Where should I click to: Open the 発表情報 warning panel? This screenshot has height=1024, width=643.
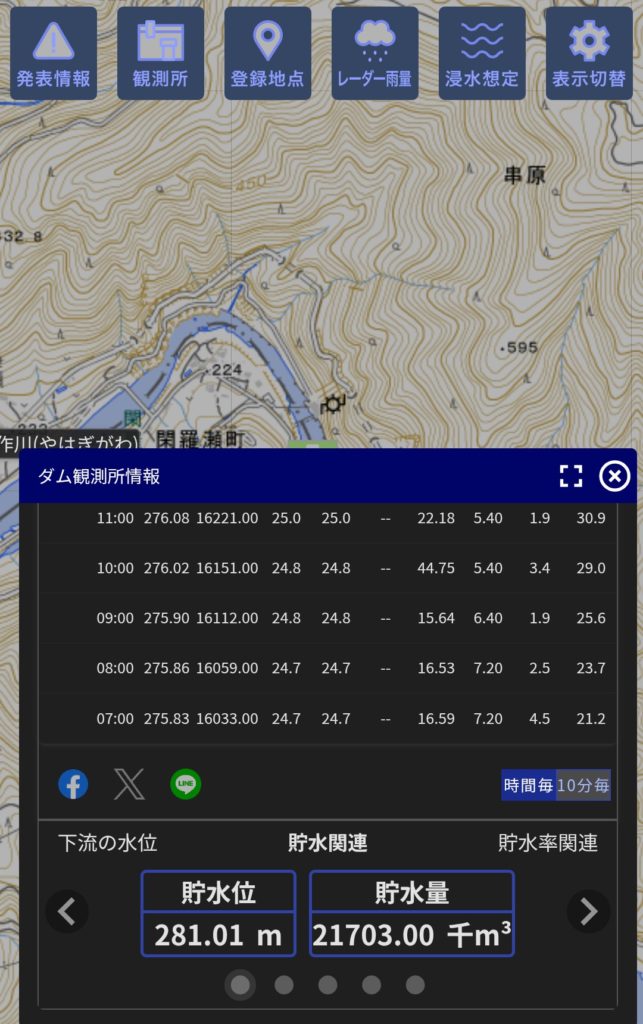tap(53, 54)
